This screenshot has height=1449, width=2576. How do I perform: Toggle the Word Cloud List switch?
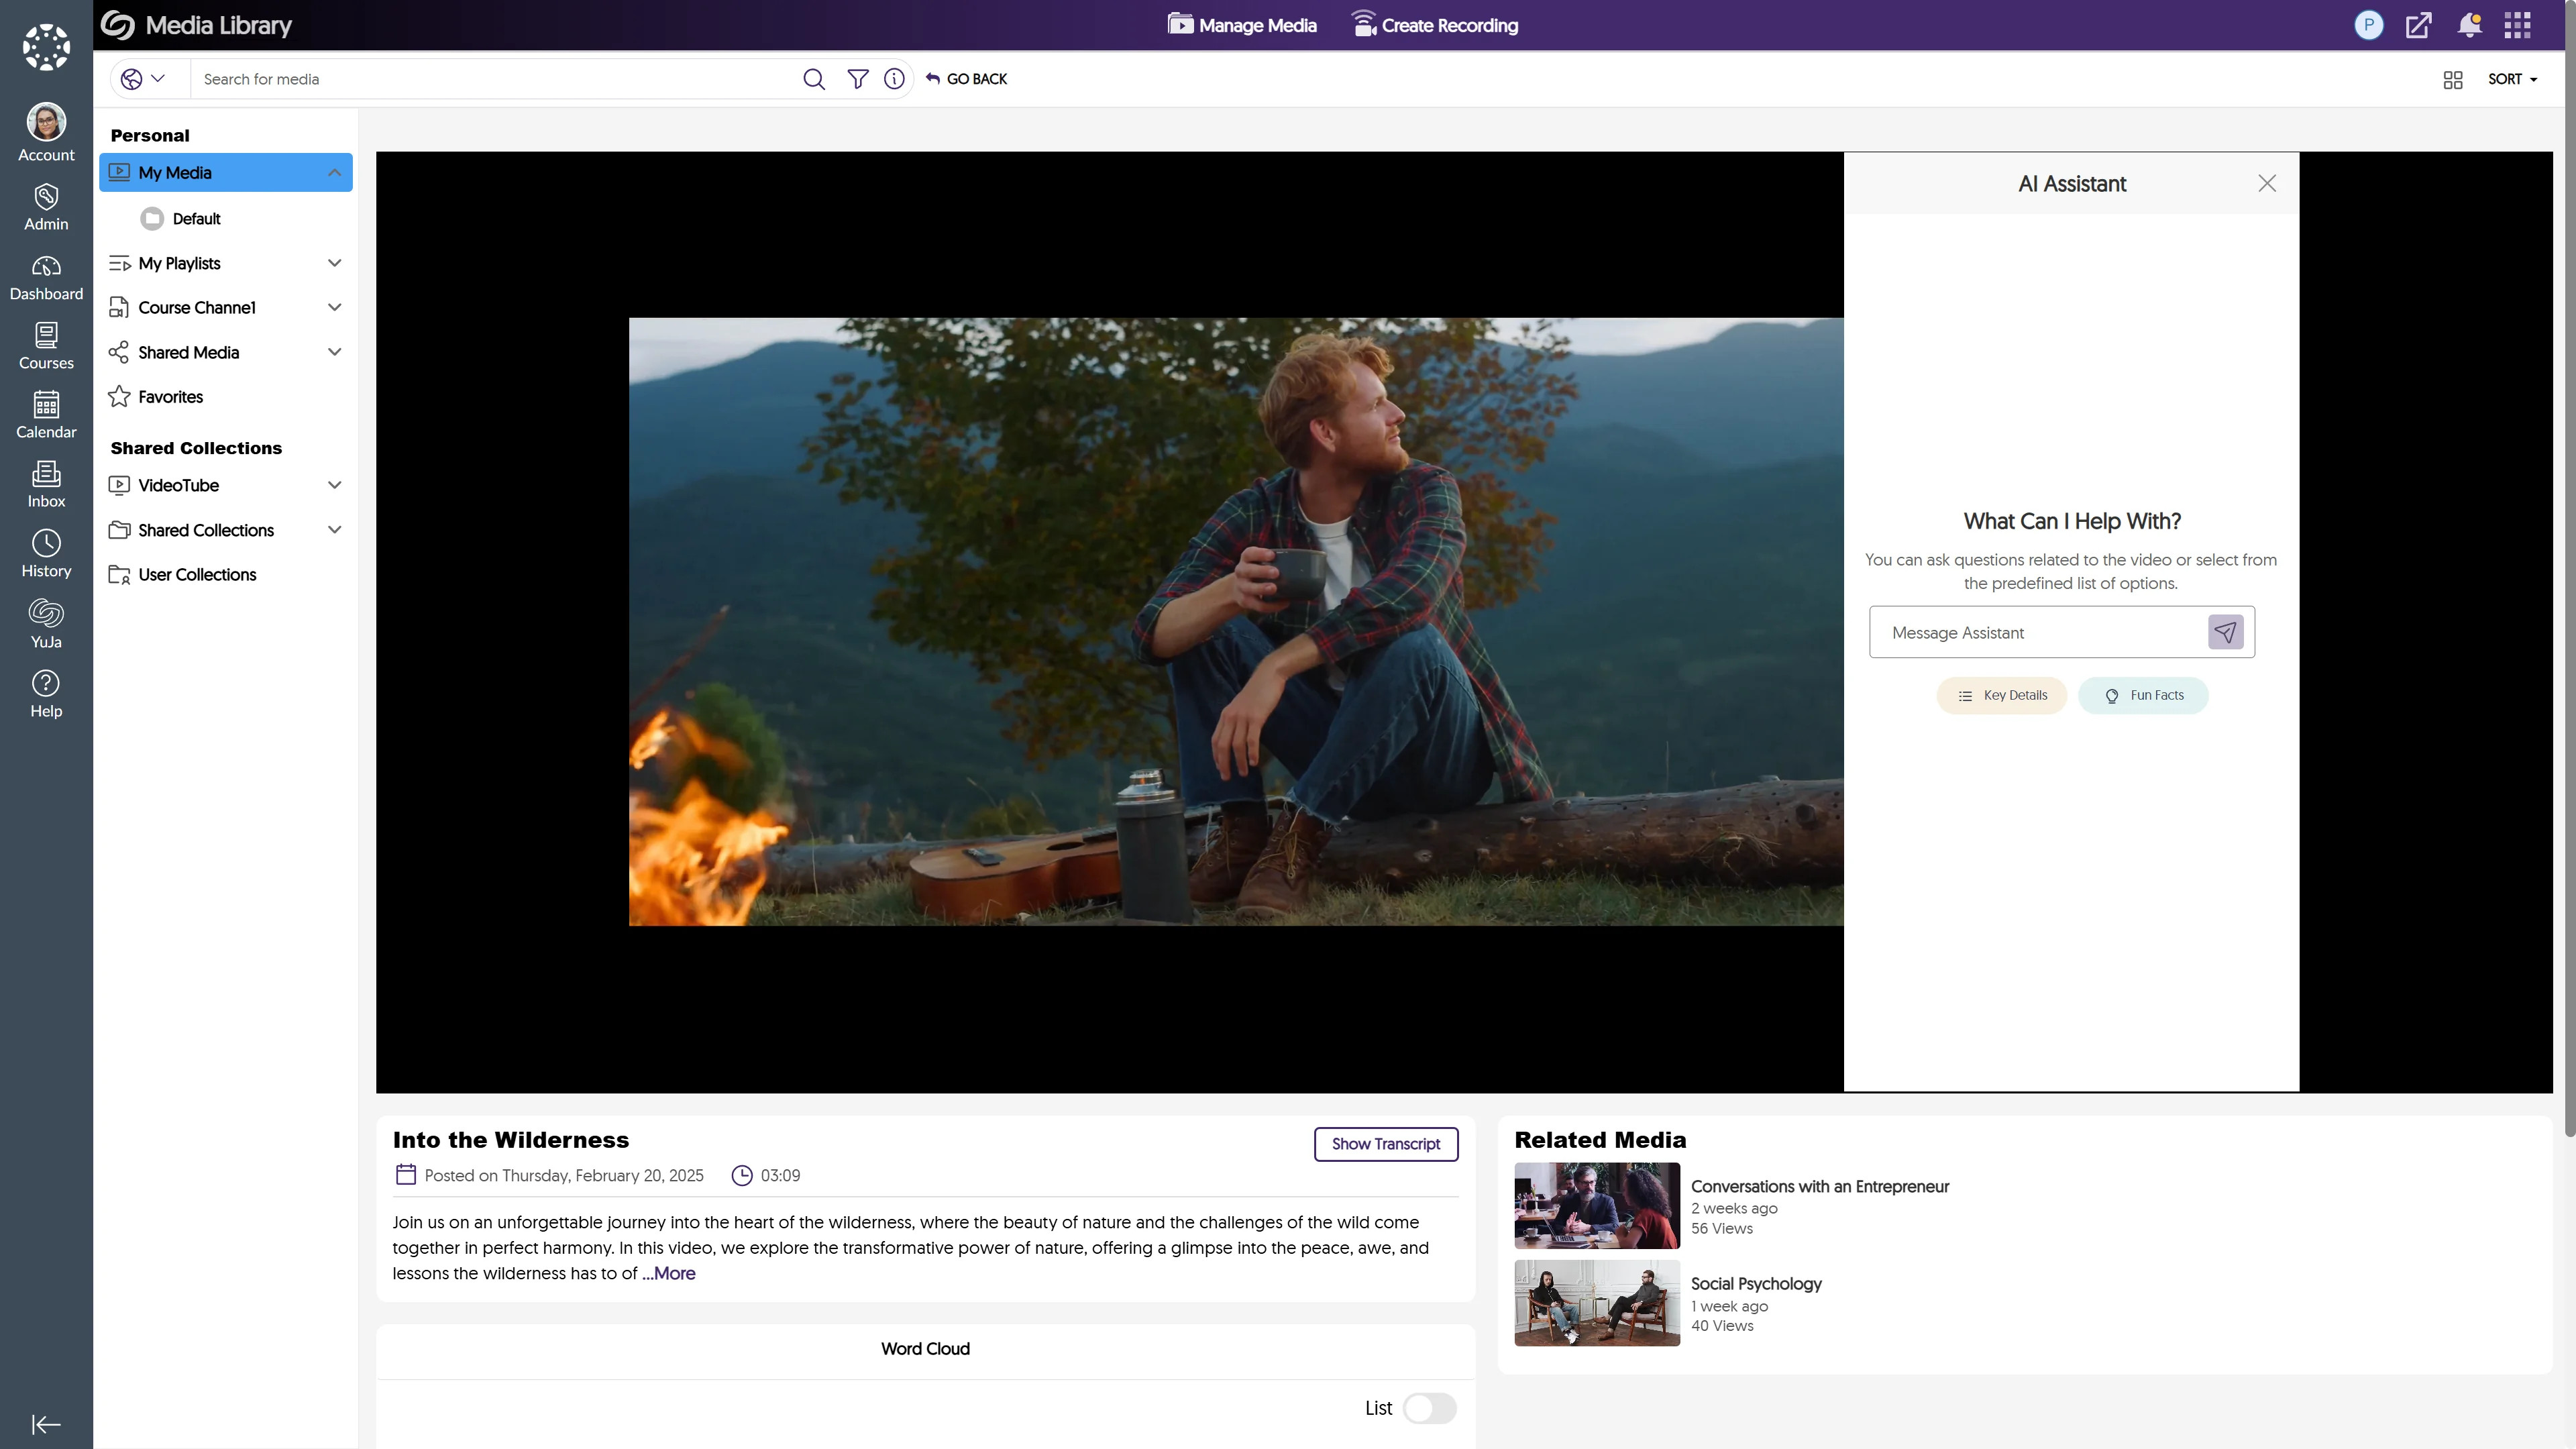tap(1429, 1408)
